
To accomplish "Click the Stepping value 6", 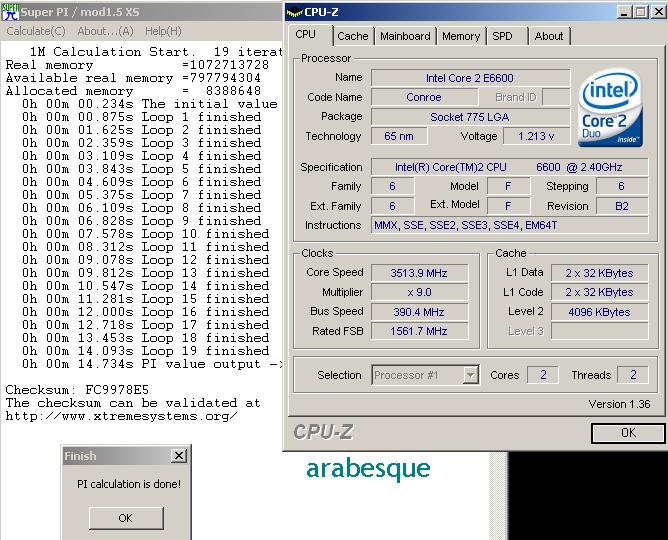I will pos(622,186).
